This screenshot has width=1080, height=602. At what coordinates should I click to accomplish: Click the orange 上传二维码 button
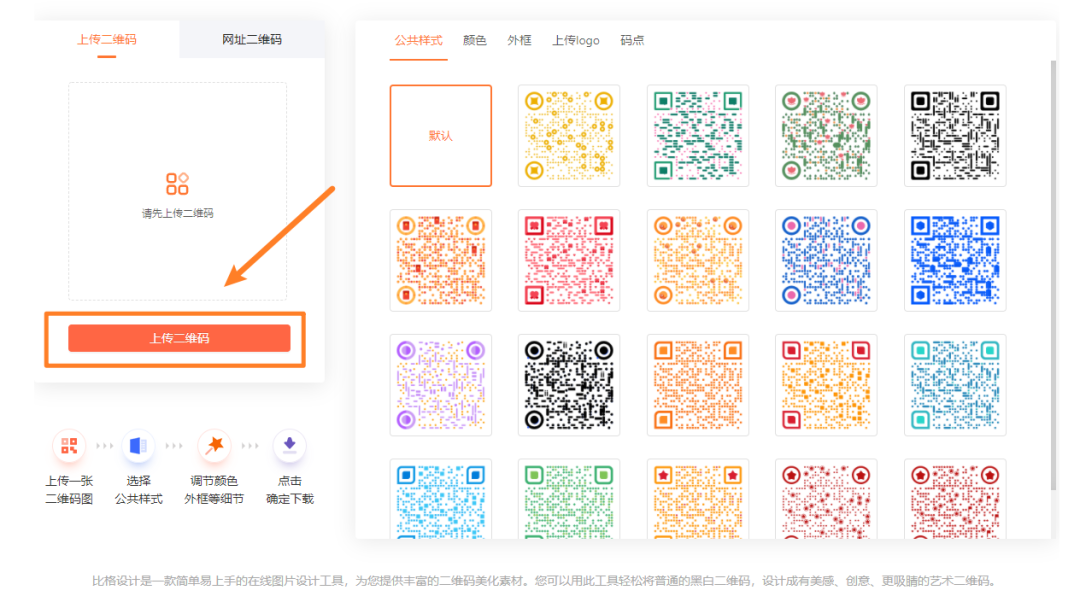(x=179, y=338)
